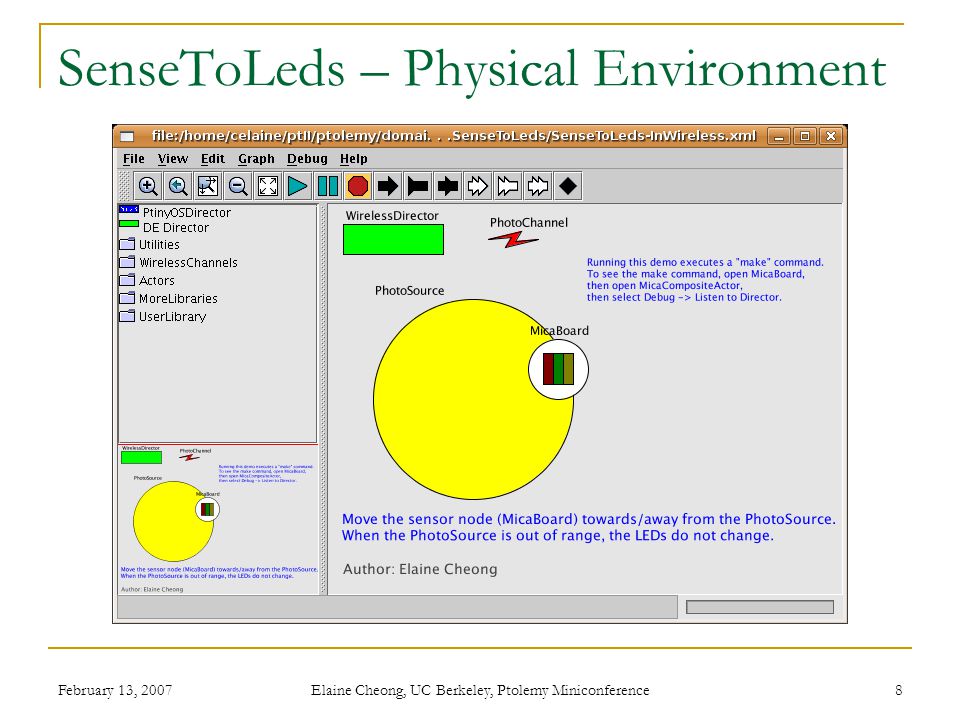The image size is (960, 720).
Task: Click the status progress bar at bottom right
Action: pyautogui.click(x=760, y=607)
